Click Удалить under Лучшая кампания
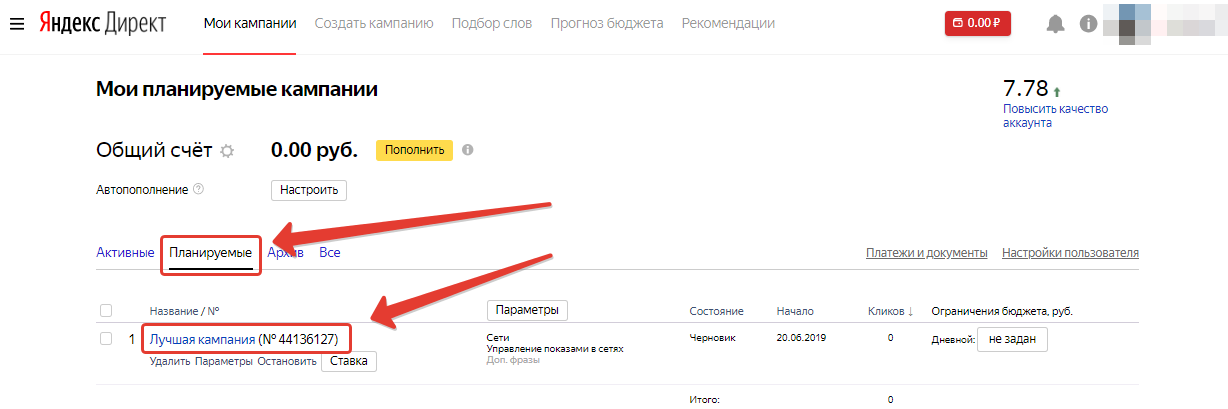 coord(170,361)
